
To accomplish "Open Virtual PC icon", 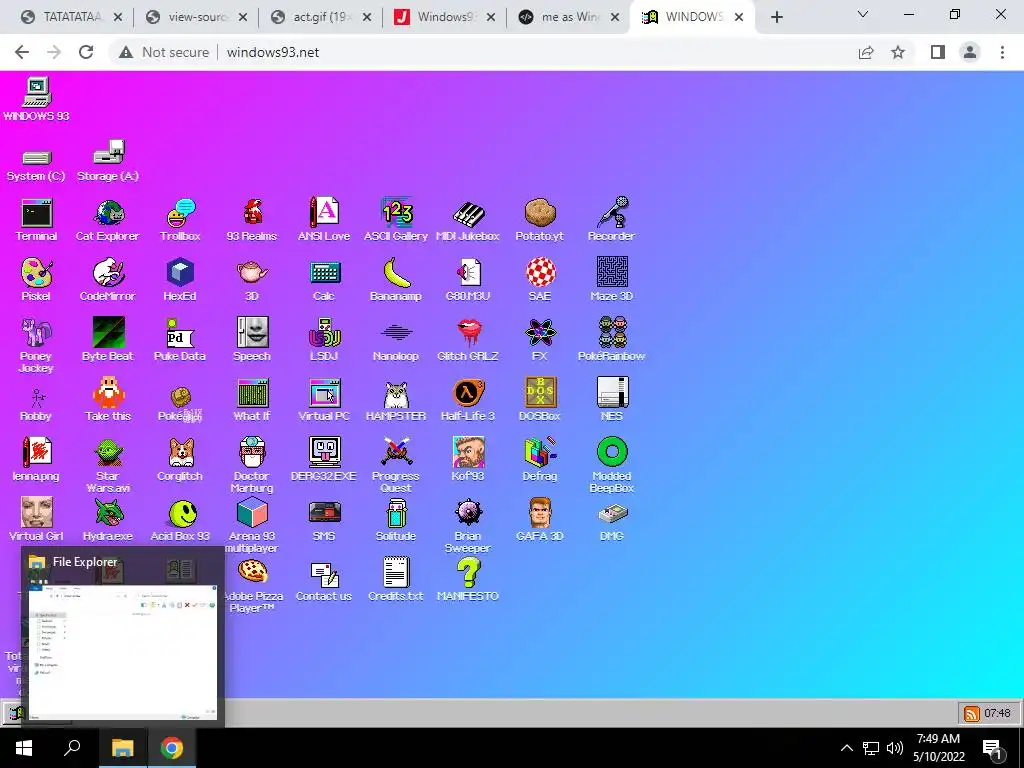I will [324, 400].
